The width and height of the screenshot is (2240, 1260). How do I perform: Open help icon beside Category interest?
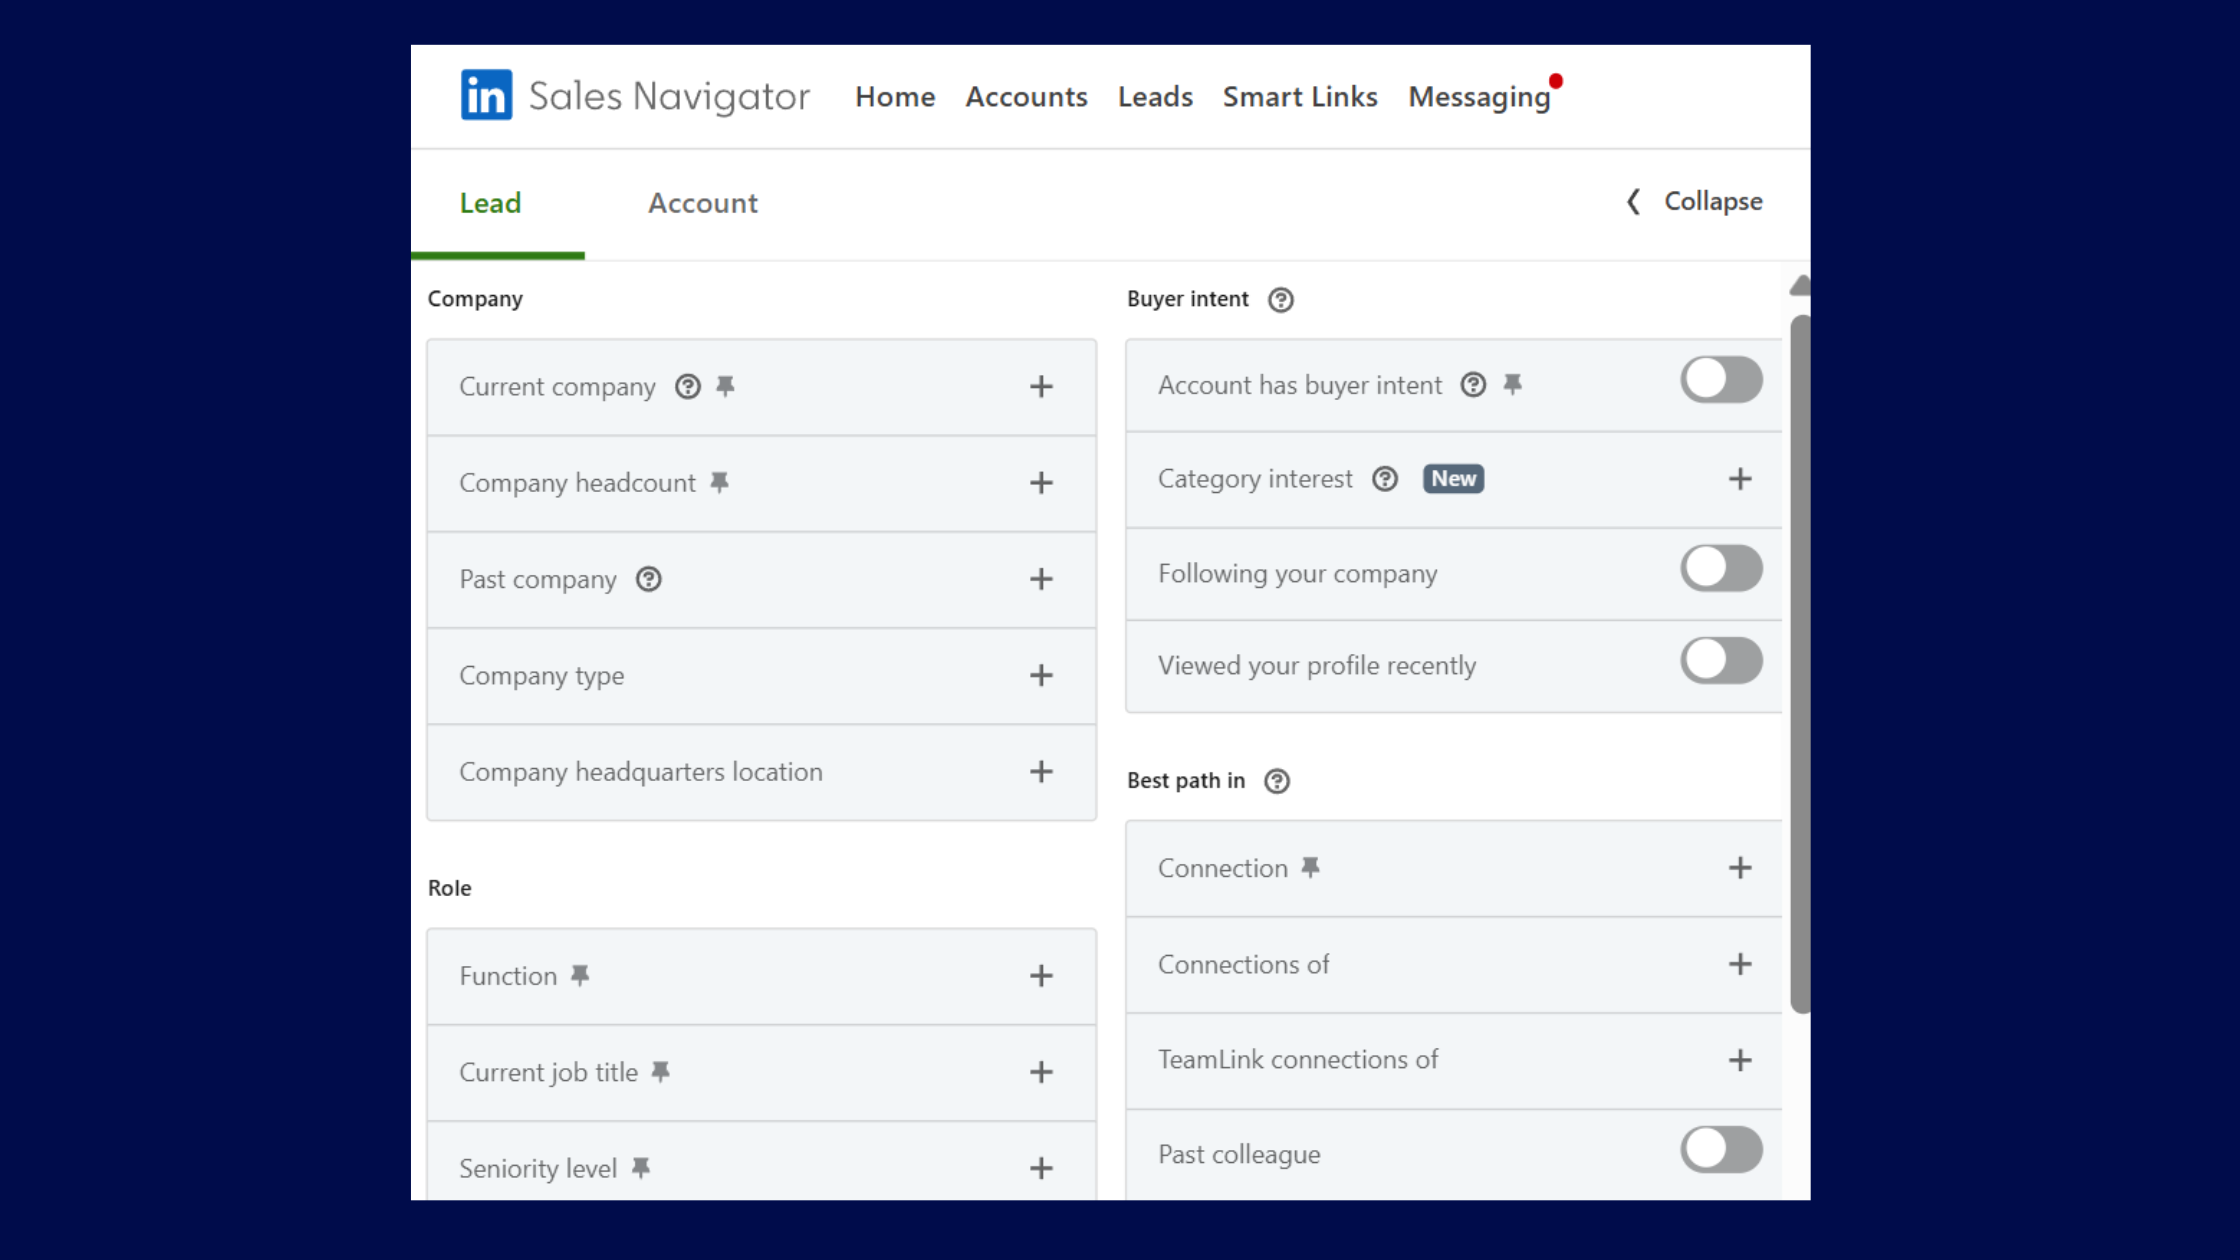pyautogui.click(x=1384, y=478)
